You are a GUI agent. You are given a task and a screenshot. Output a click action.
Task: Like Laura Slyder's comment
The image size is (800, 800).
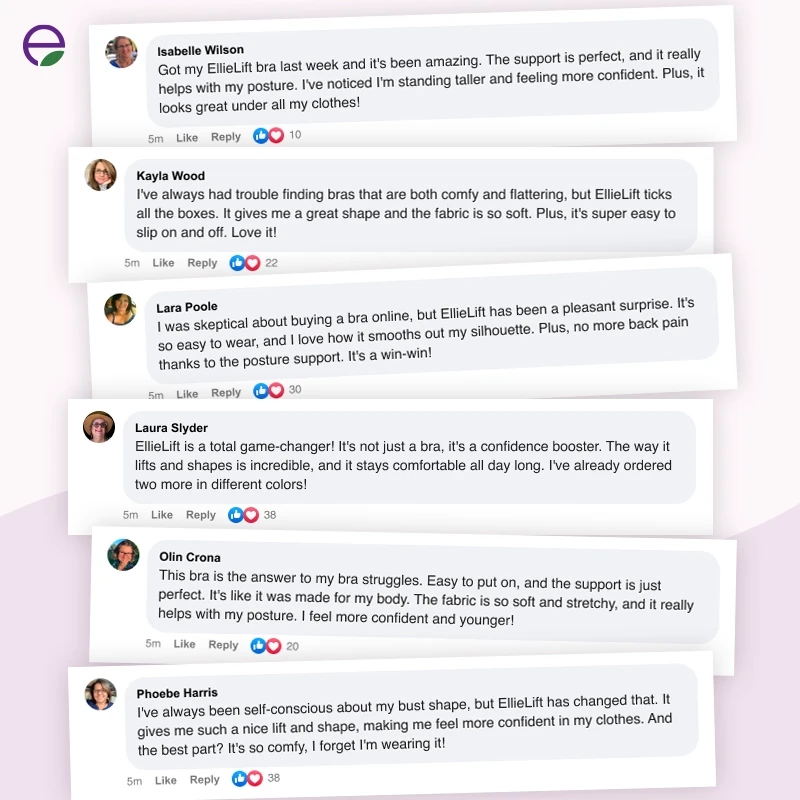(x=162, y=515)
